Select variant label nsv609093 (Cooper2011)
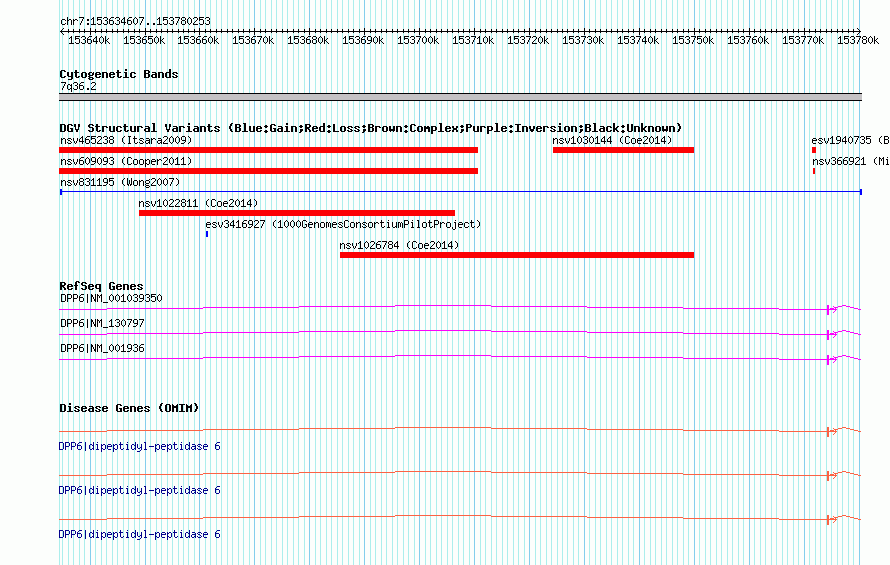The height and width of the screenshot is (565, 890). 126,161
